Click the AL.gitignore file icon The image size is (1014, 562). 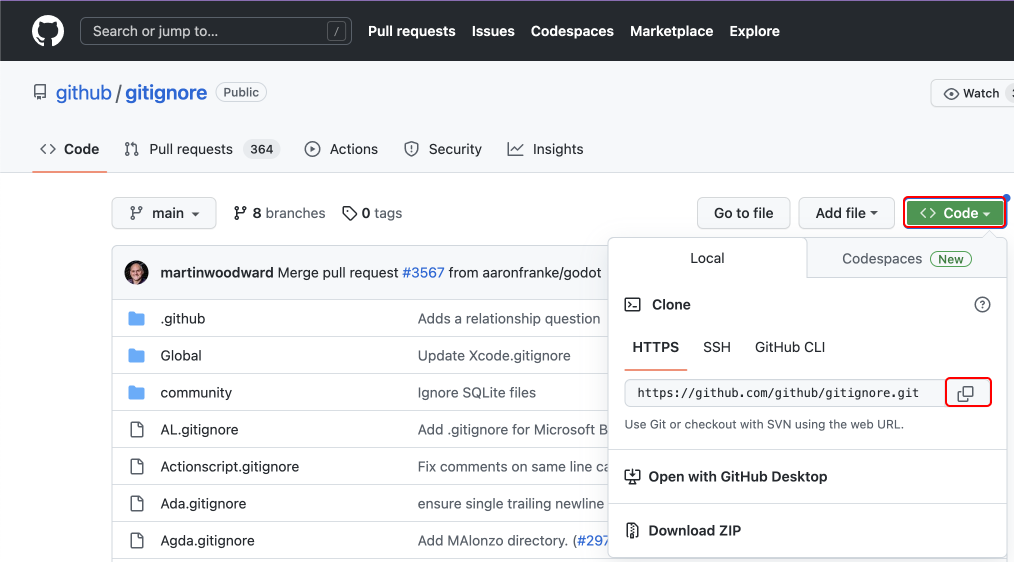tap(136, 429)
